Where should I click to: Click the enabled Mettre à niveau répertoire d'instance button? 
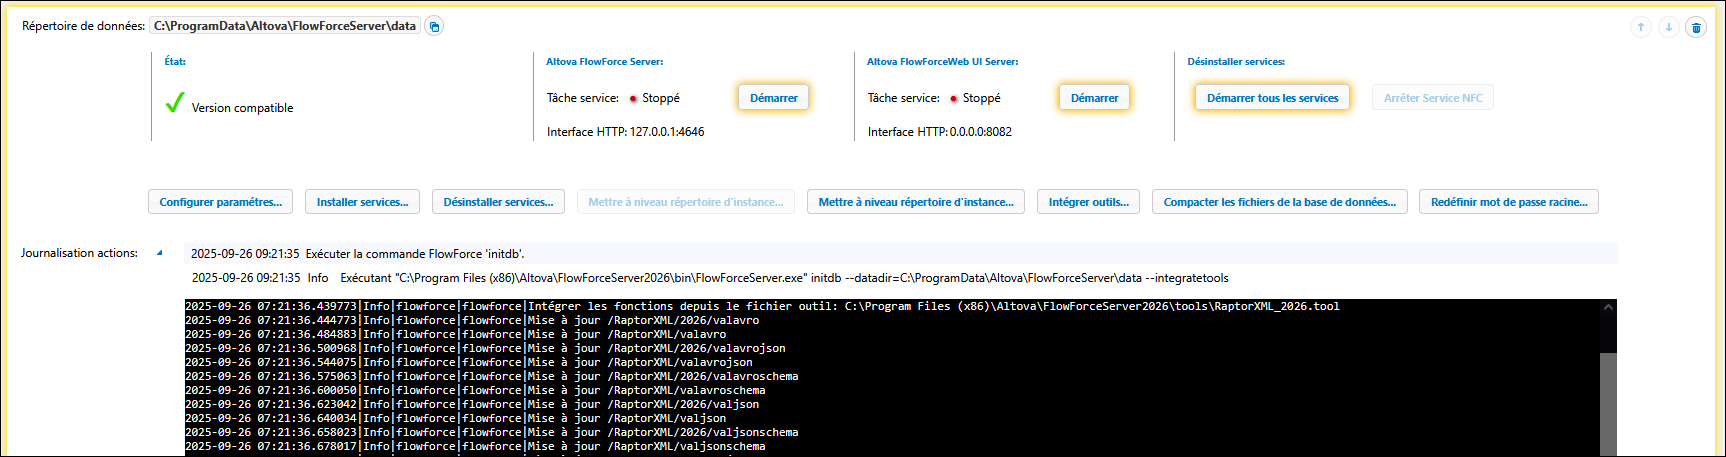pyautogui.click(x=915, y=202)
